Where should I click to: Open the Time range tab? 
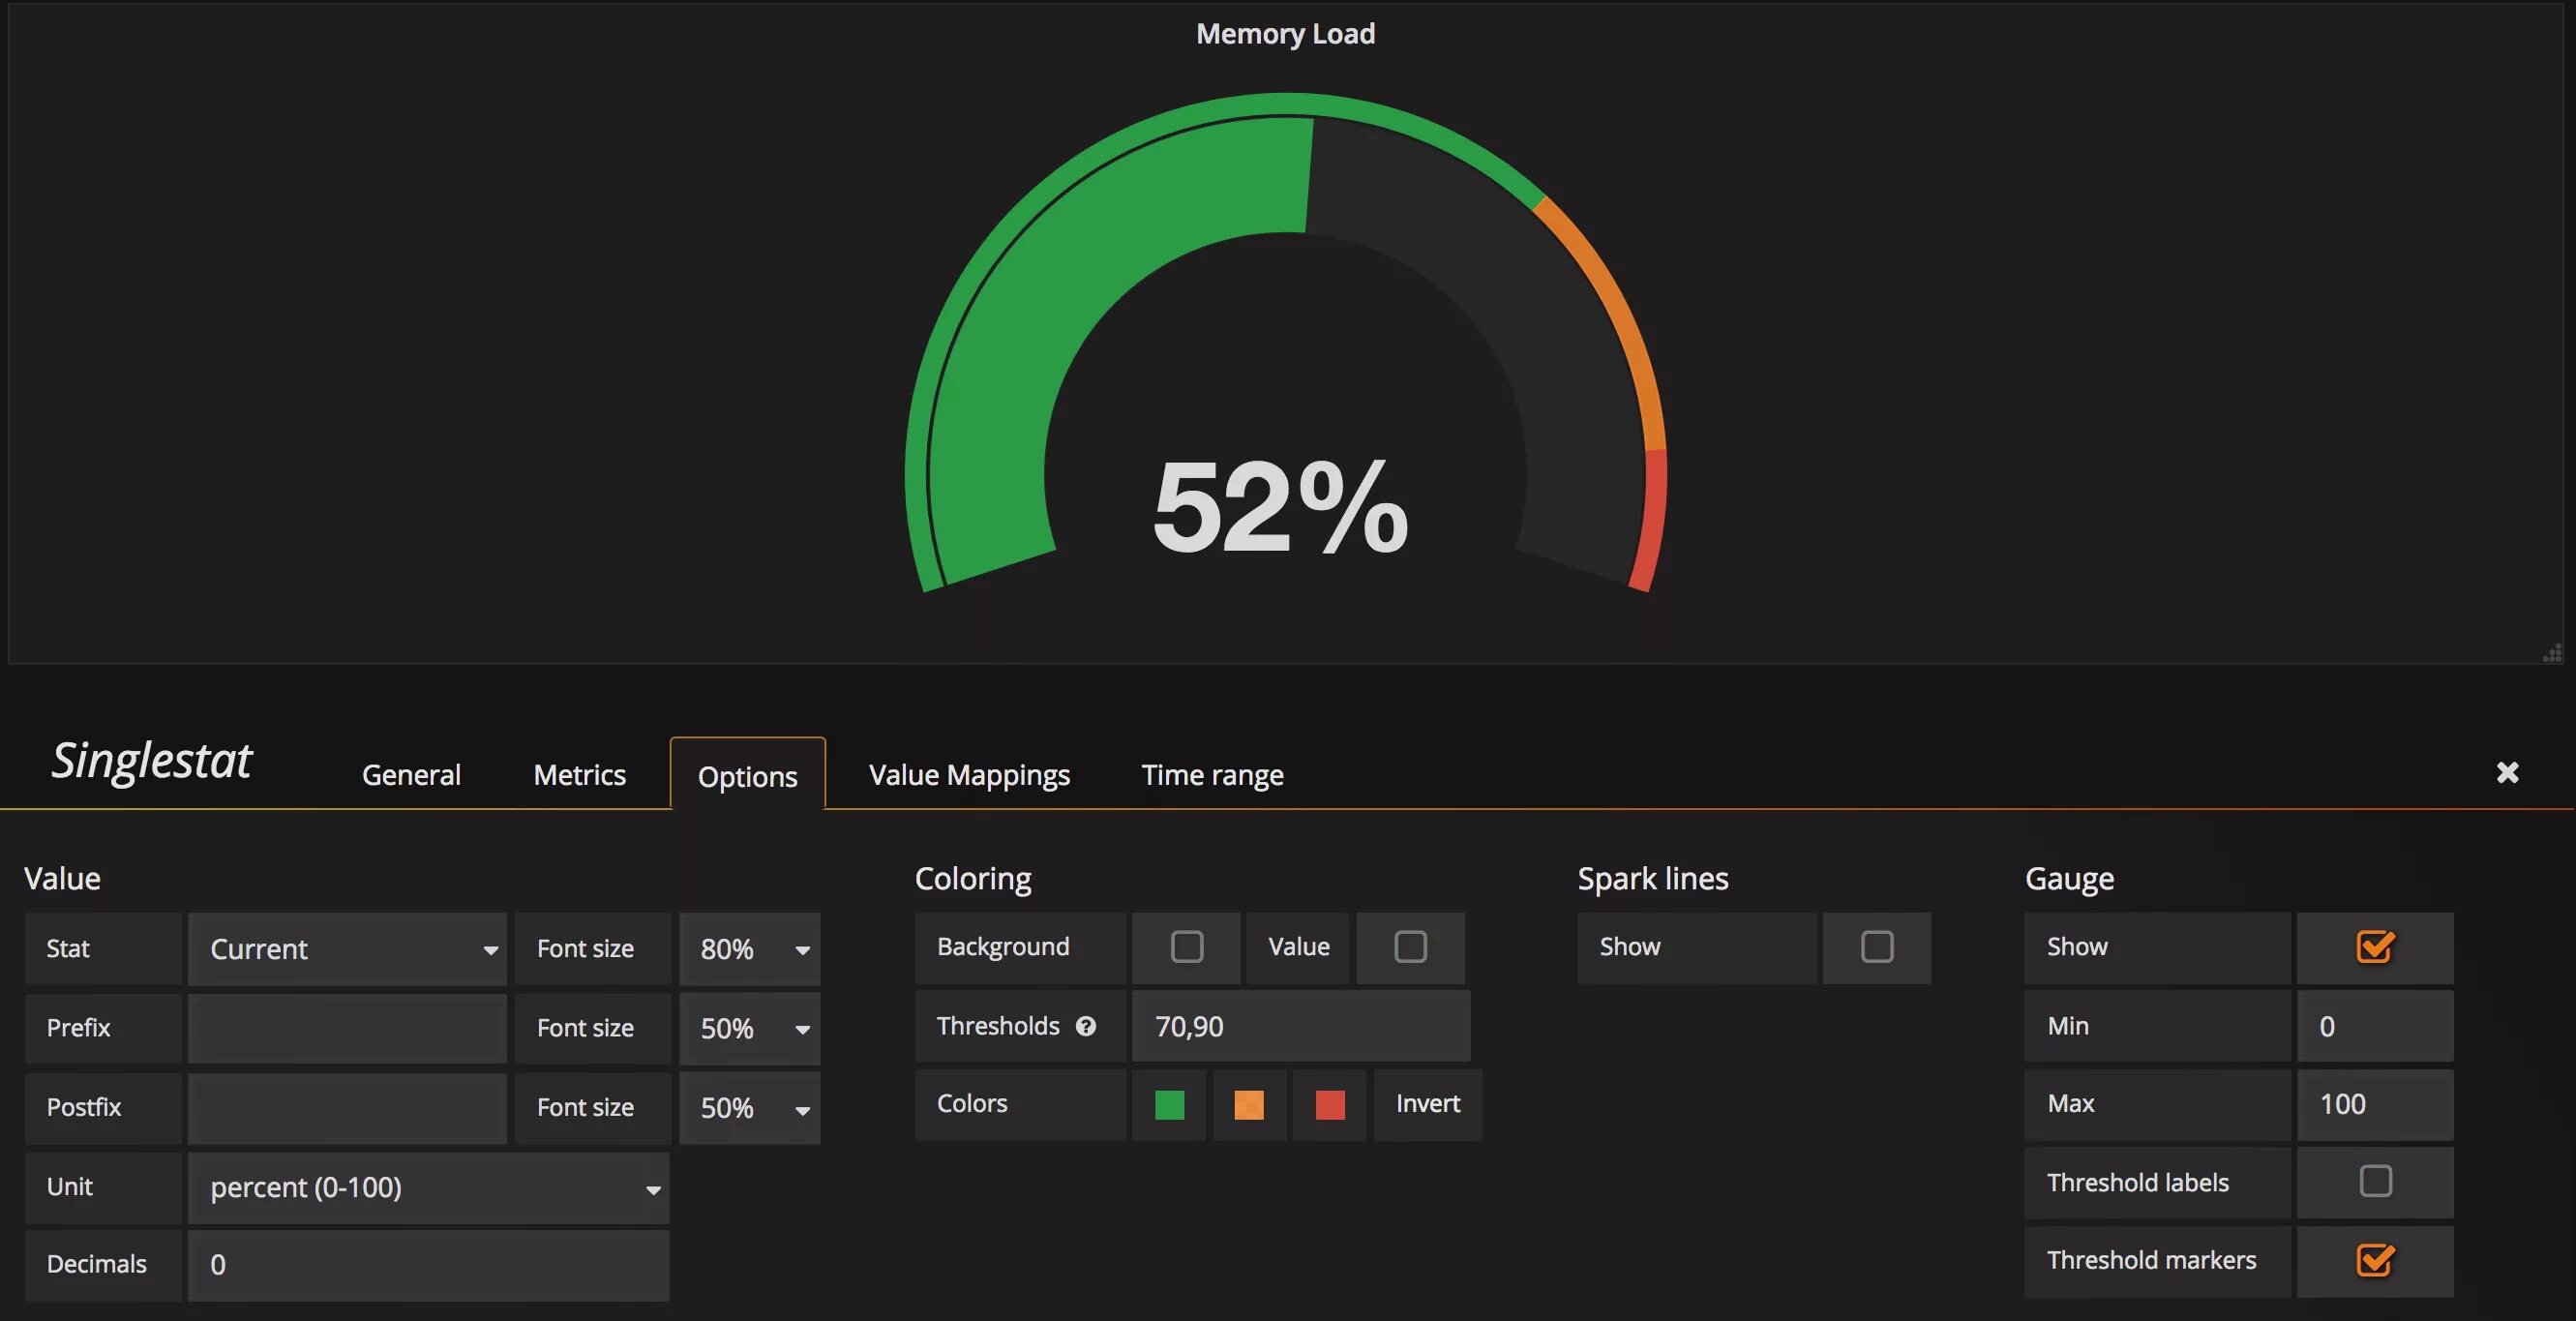[x=1212, y=775]
